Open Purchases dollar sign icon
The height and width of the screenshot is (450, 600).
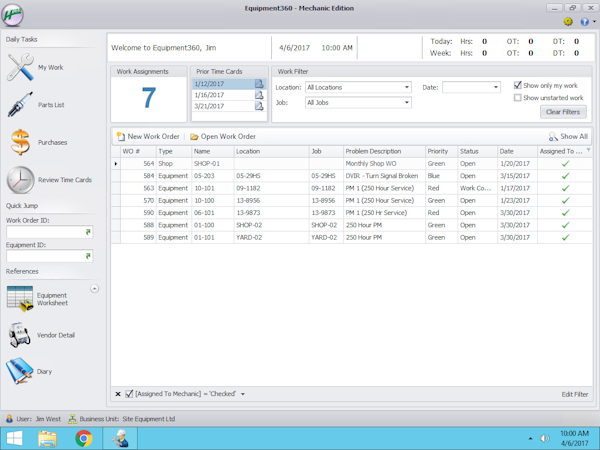[20, 142]
